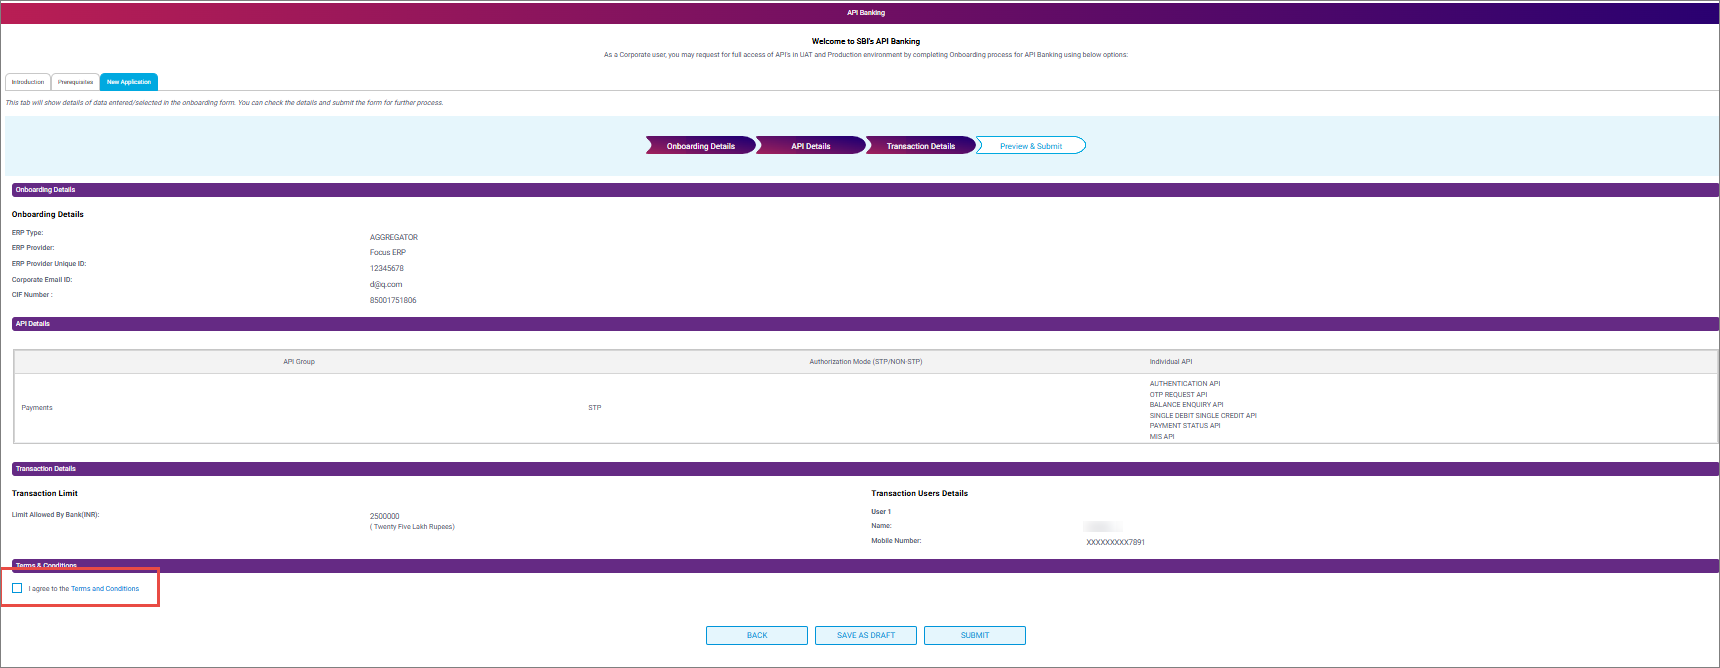1720x668 pixels.
Task: Go back using the BACK button
Action: click(x=756, y=635)
